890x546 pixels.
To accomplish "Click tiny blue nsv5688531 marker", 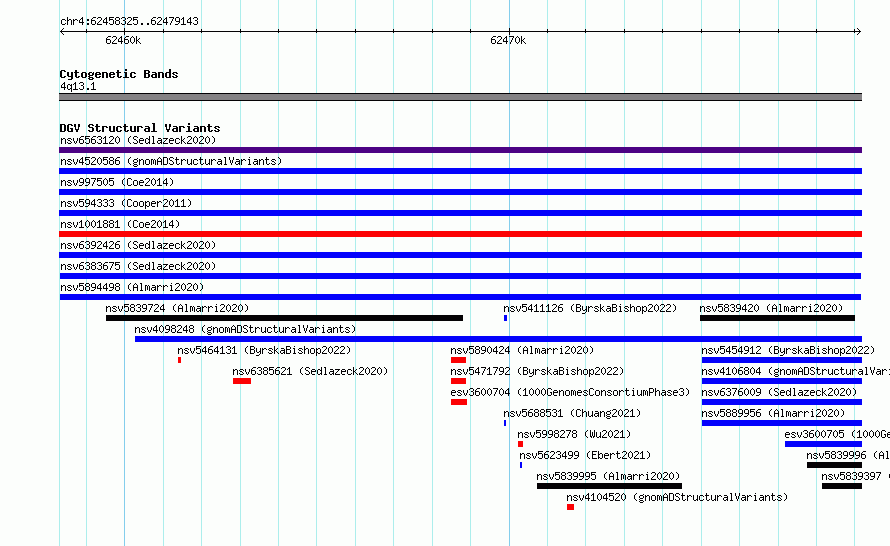I will (505, 423).
